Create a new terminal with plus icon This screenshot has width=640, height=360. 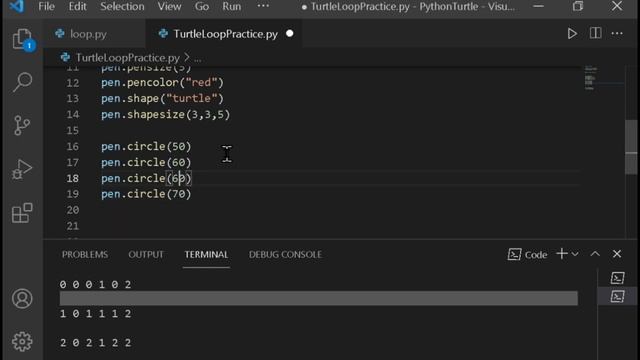click(x=562, y=254)
